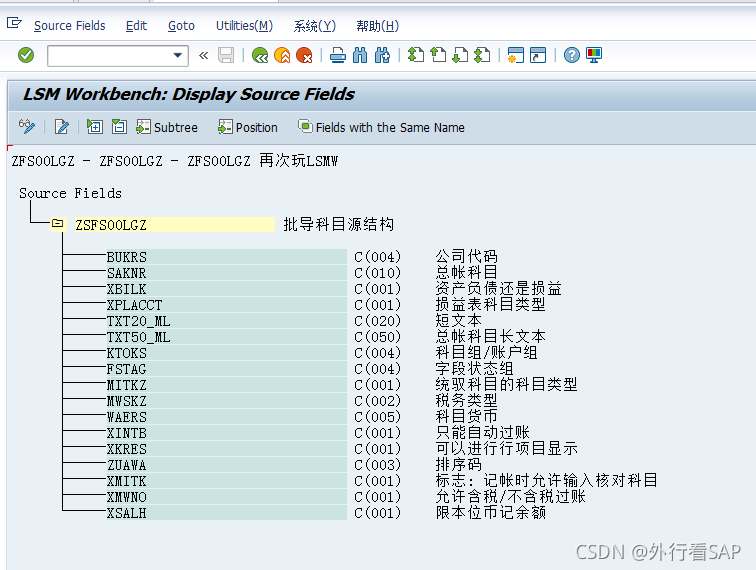Select the ZUAWA field row
Screen dimensions: 756x570
click(227, 465)
